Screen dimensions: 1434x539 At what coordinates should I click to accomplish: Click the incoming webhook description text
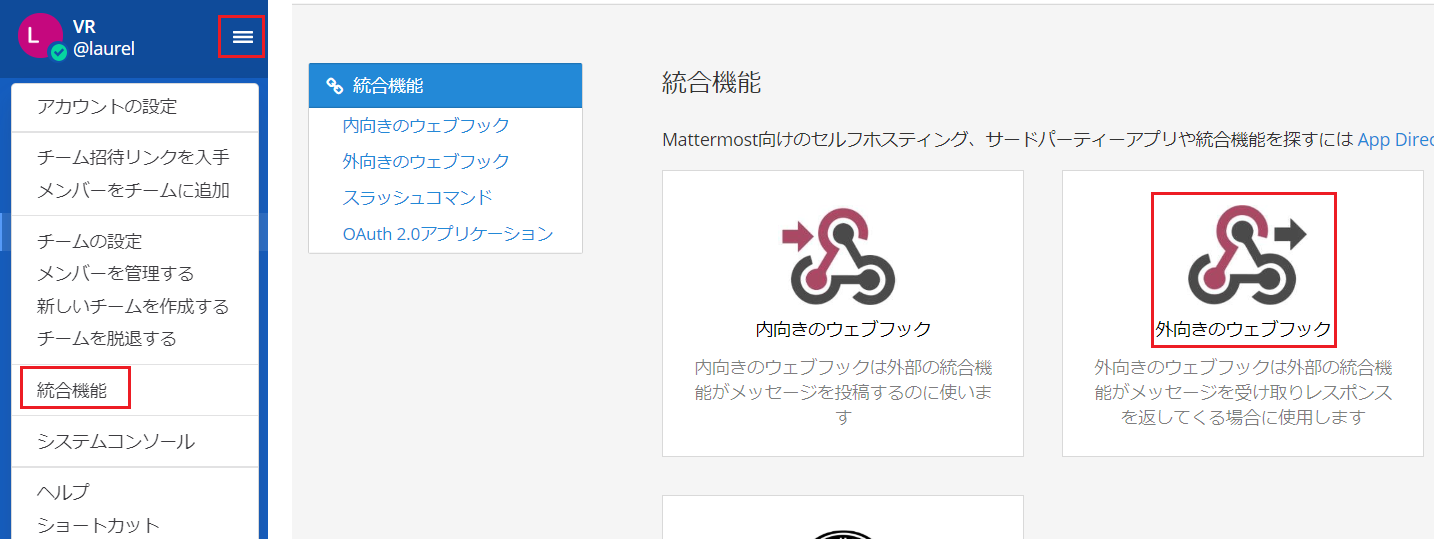[843, 392]
